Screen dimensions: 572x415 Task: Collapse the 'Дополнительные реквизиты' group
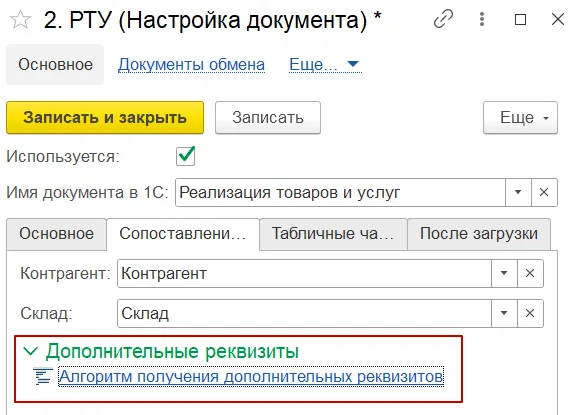(x=31, y=352)
